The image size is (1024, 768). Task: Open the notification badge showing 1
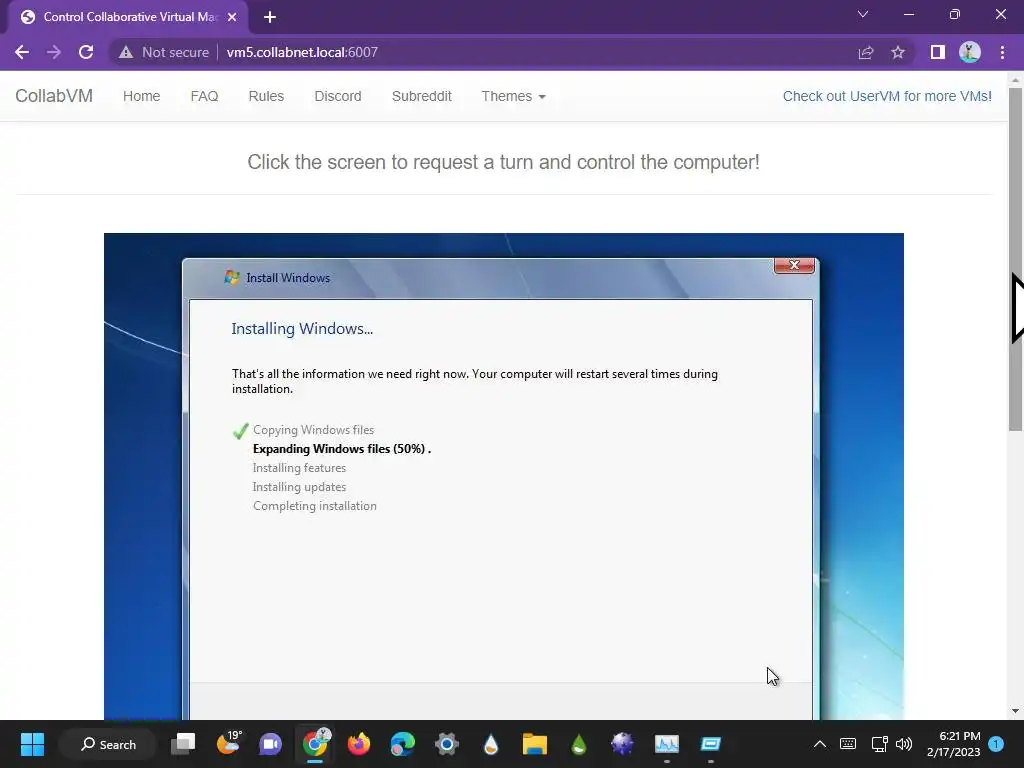click(996, 743)
